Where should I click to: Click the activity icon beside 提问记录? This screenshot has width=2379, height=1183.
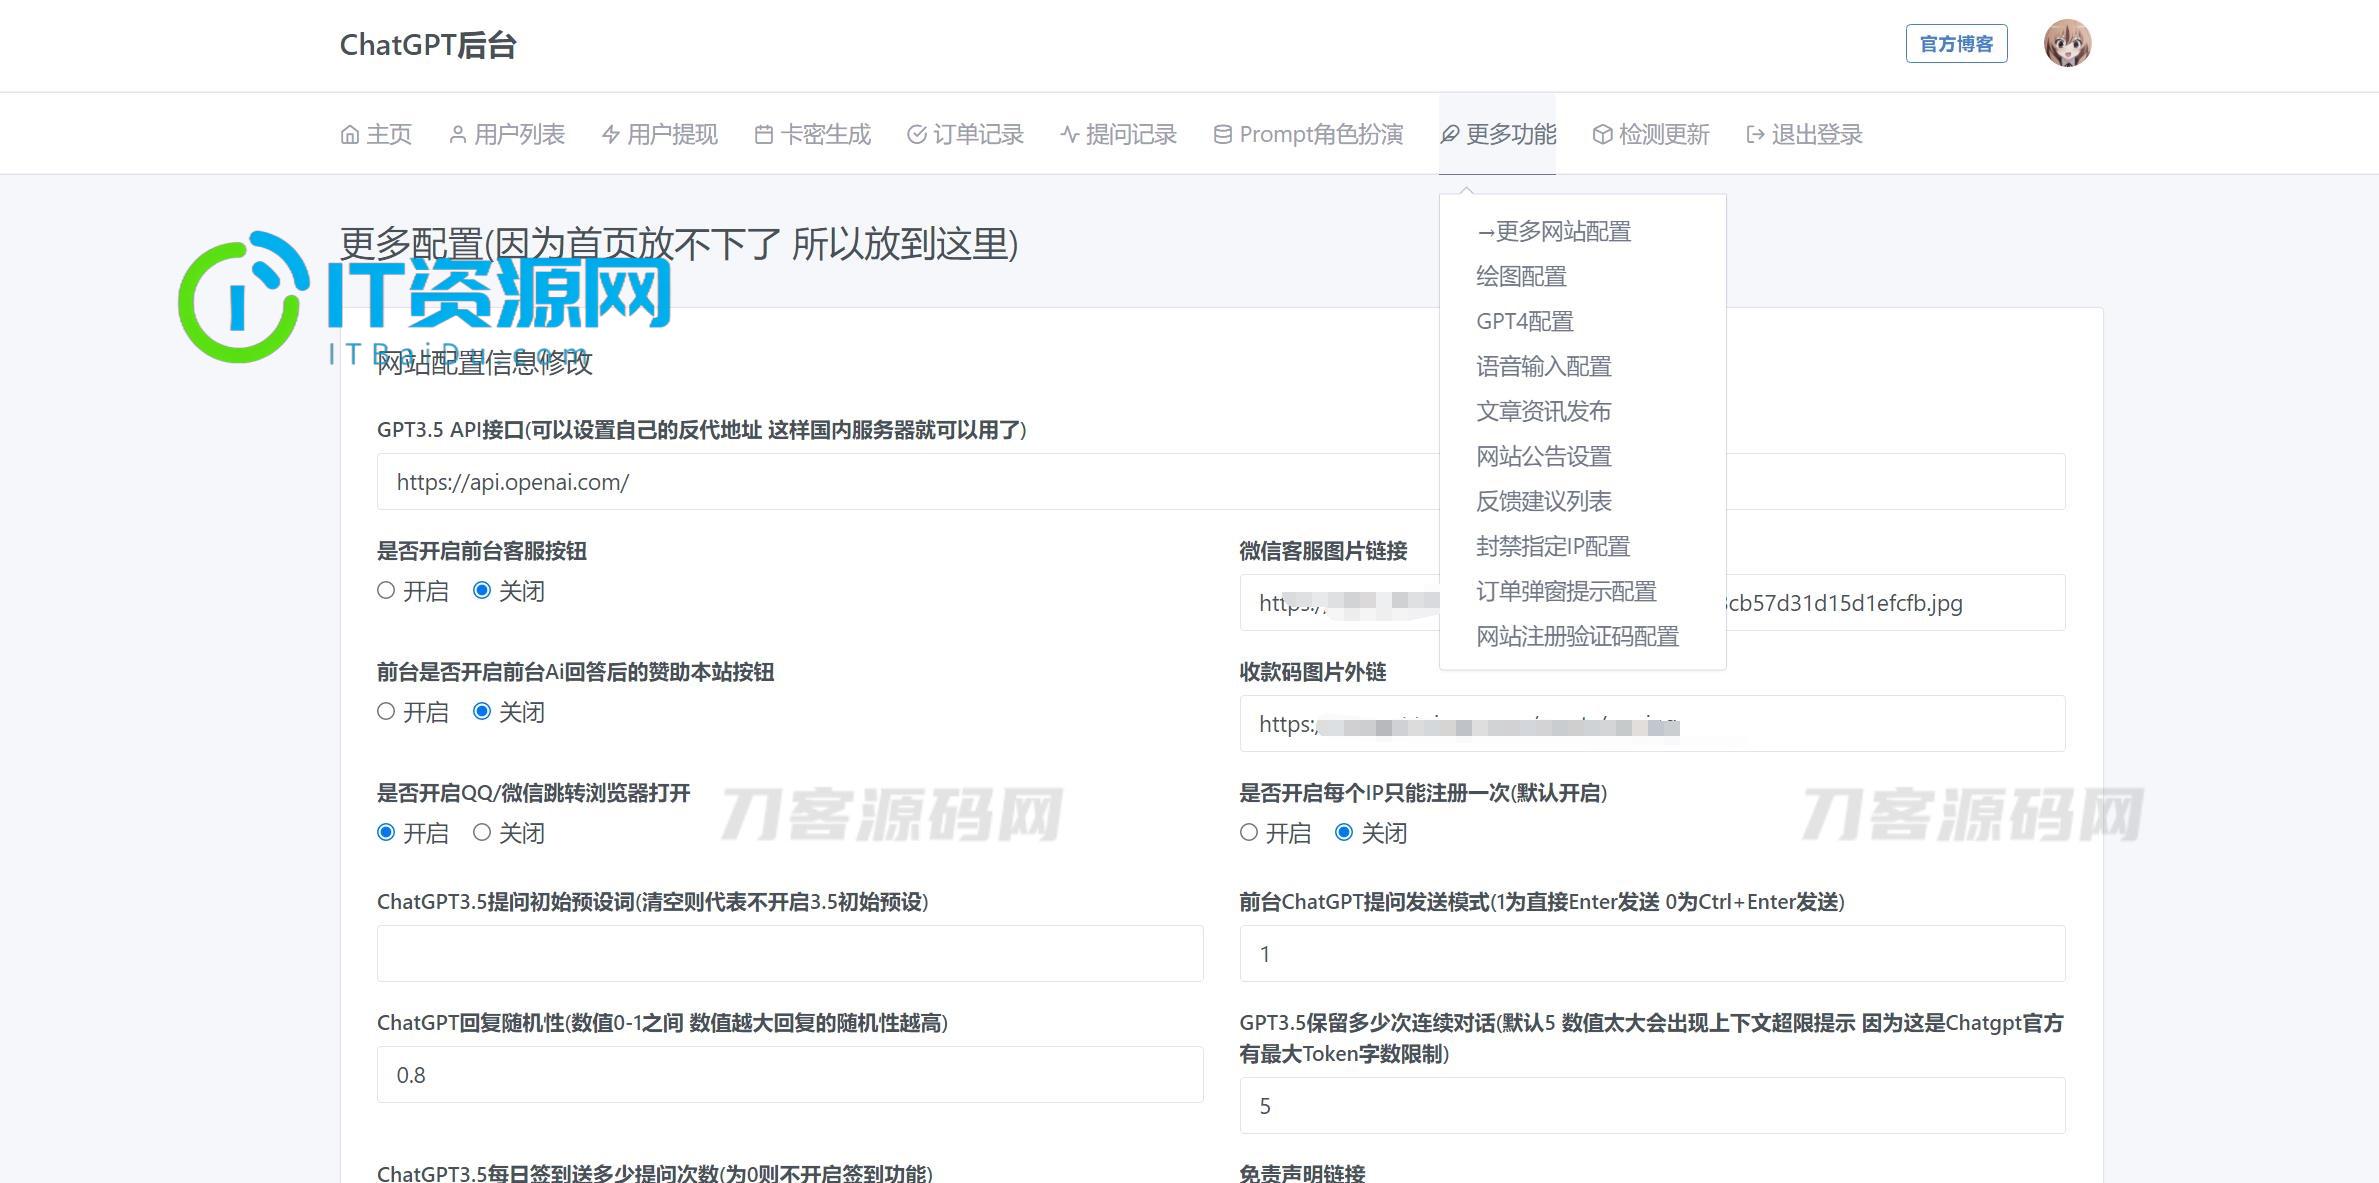click(x=1070, y=134)
